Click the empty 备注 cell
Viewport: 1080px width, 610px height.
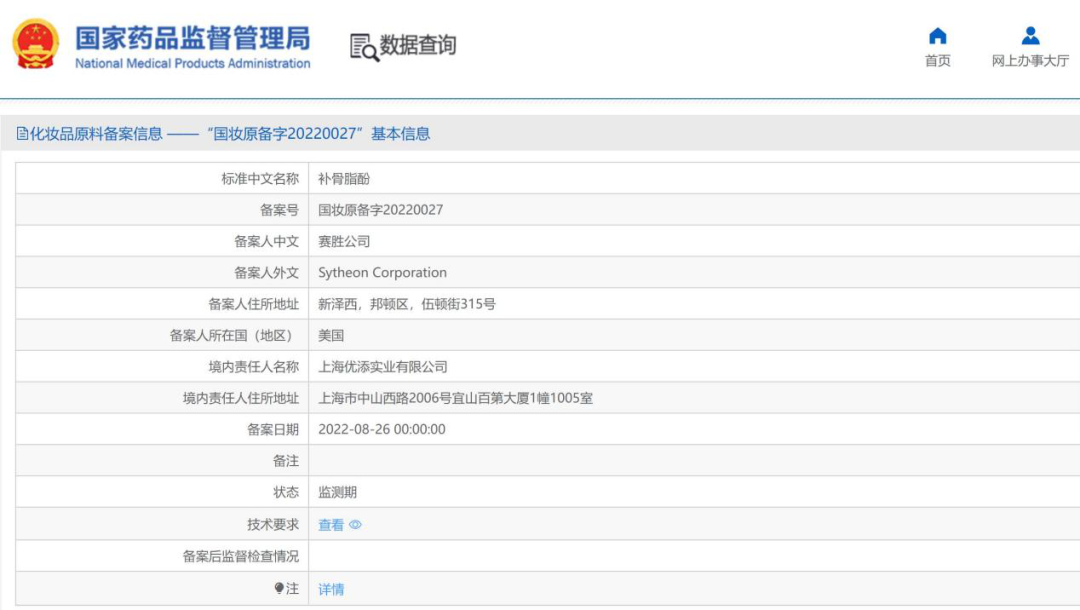[500, 461]
